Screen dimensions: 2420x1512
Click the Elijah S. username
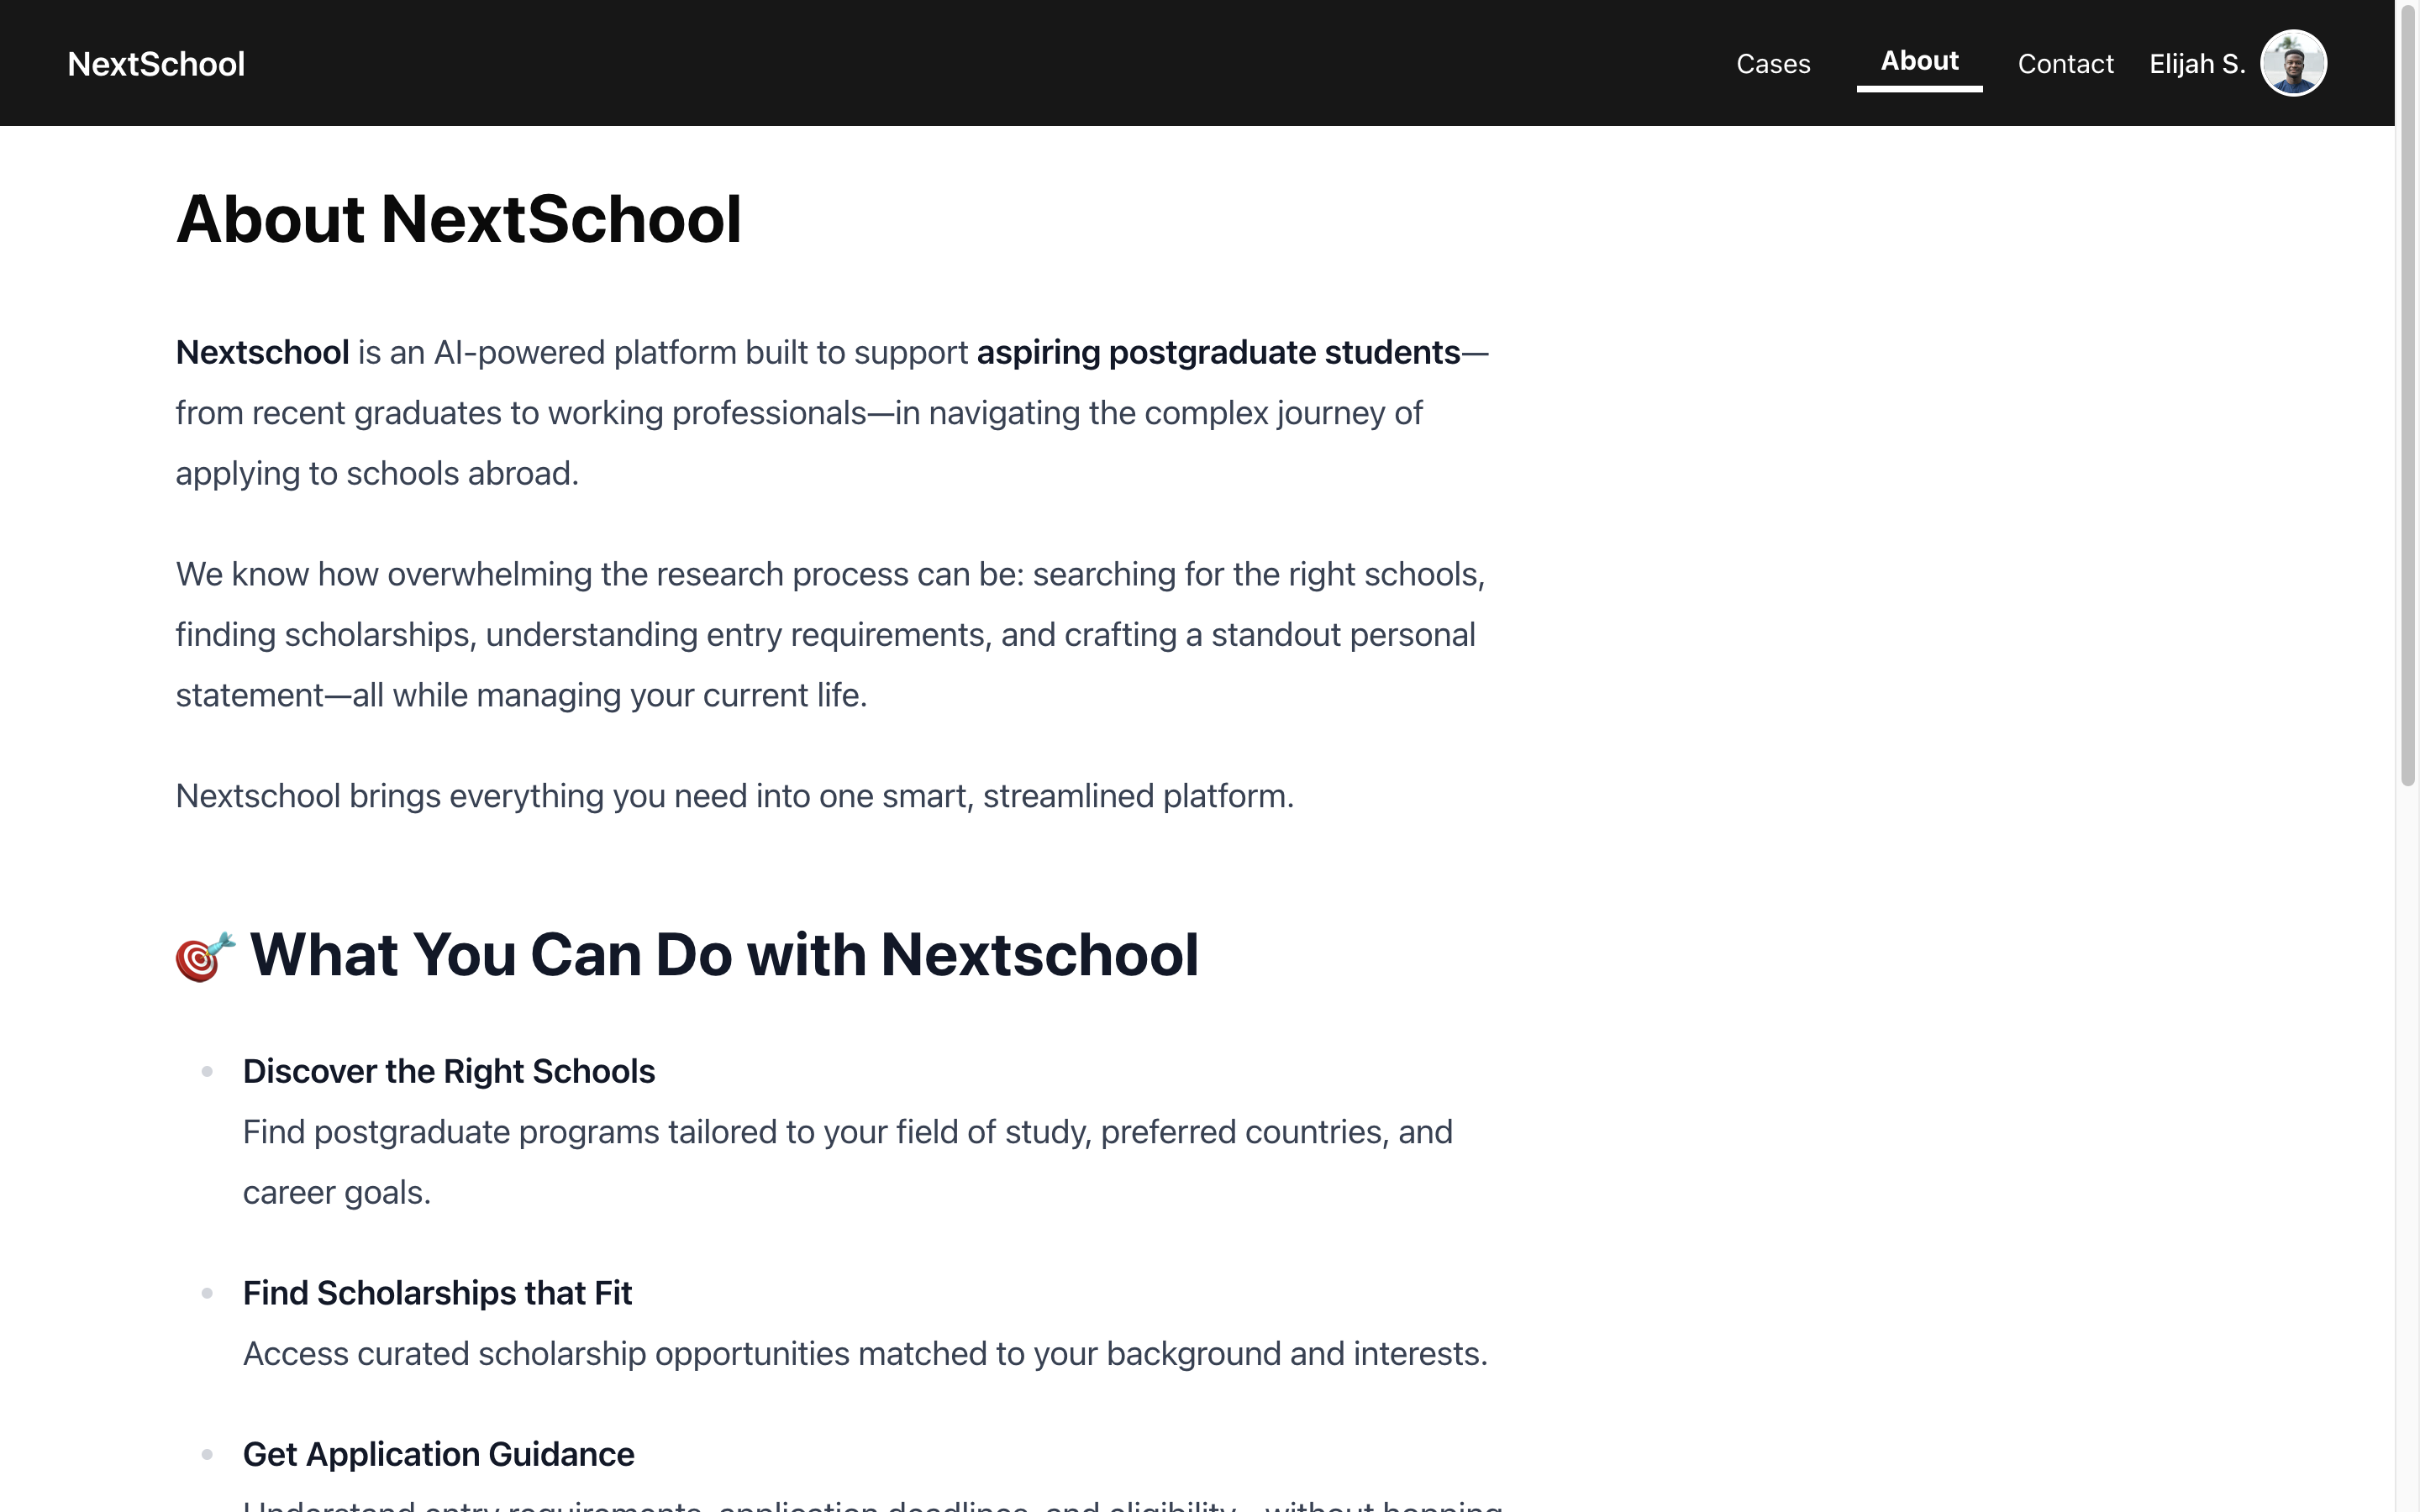tap(2196, 64)
